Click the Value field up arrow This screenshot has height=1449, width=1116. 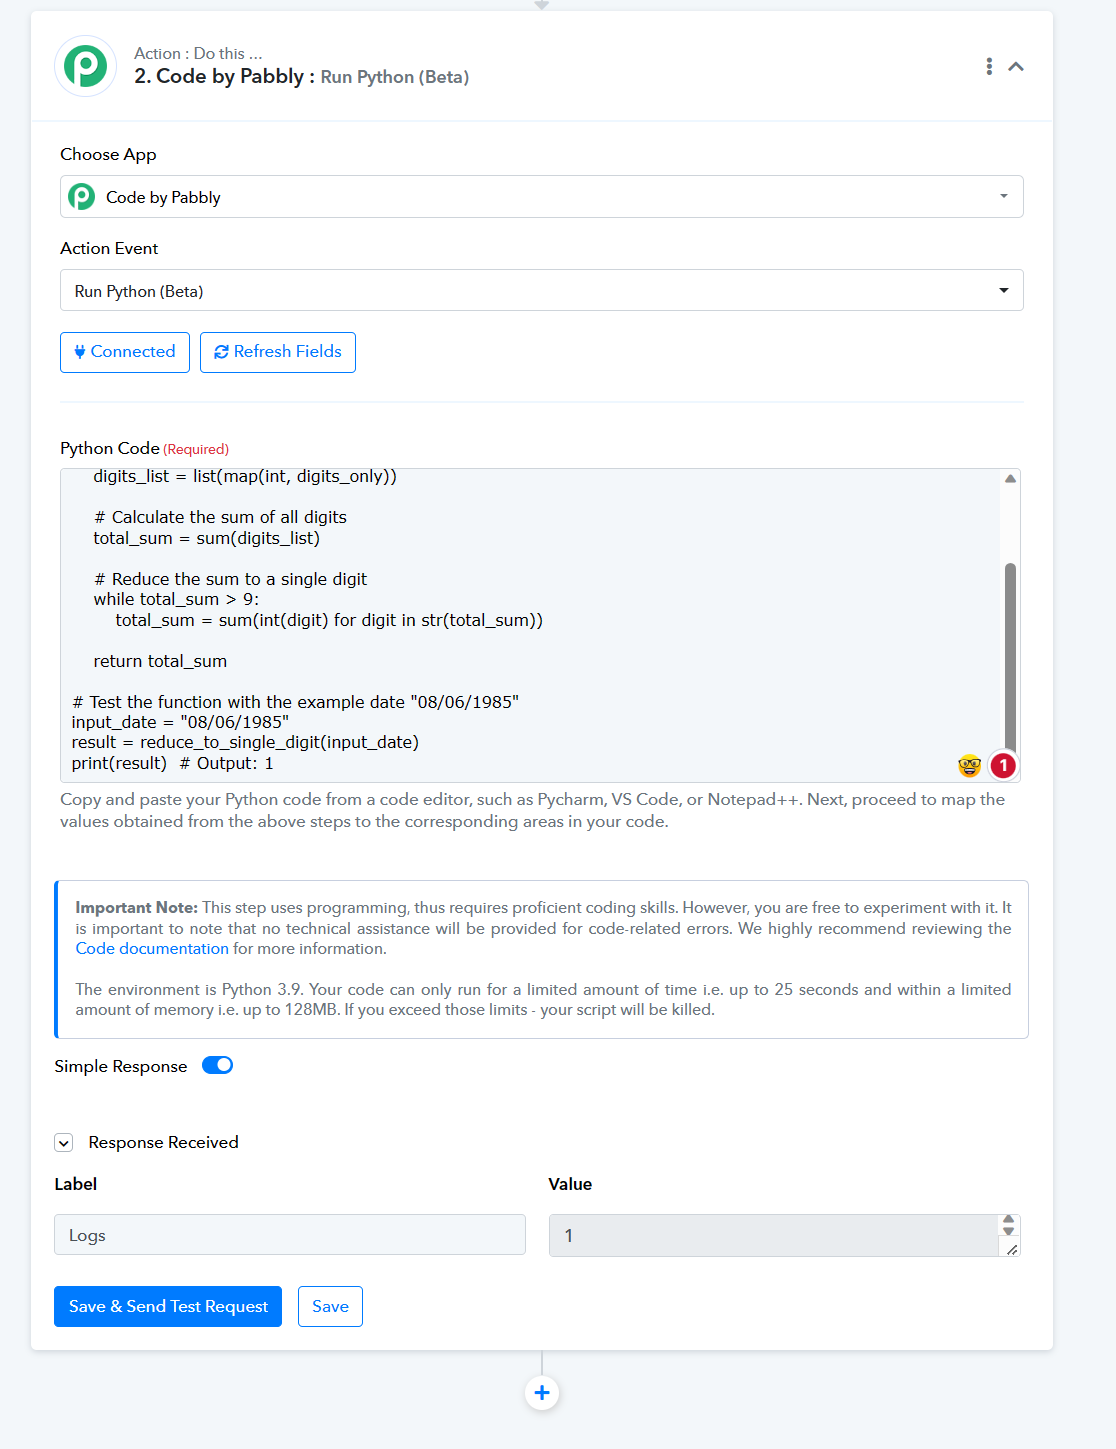pyautogui.click(x=1008, y=1220)
